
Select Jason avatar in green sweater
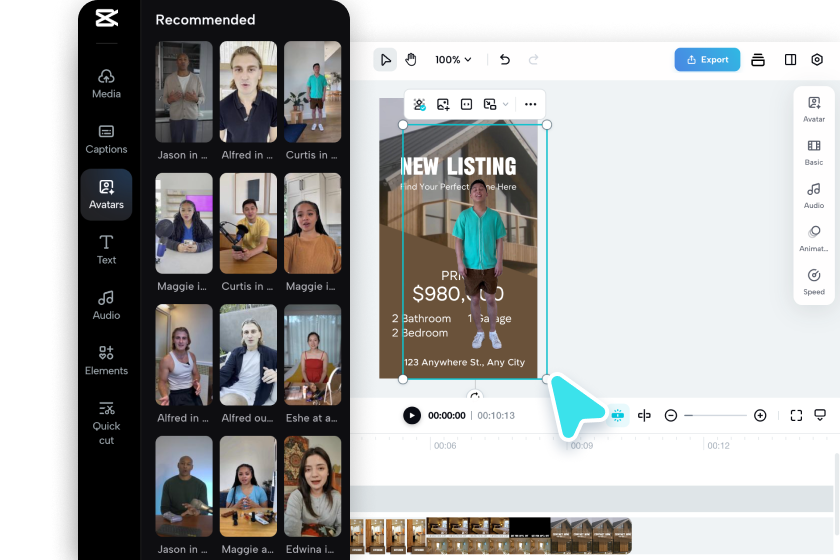(x=184, y=486)
